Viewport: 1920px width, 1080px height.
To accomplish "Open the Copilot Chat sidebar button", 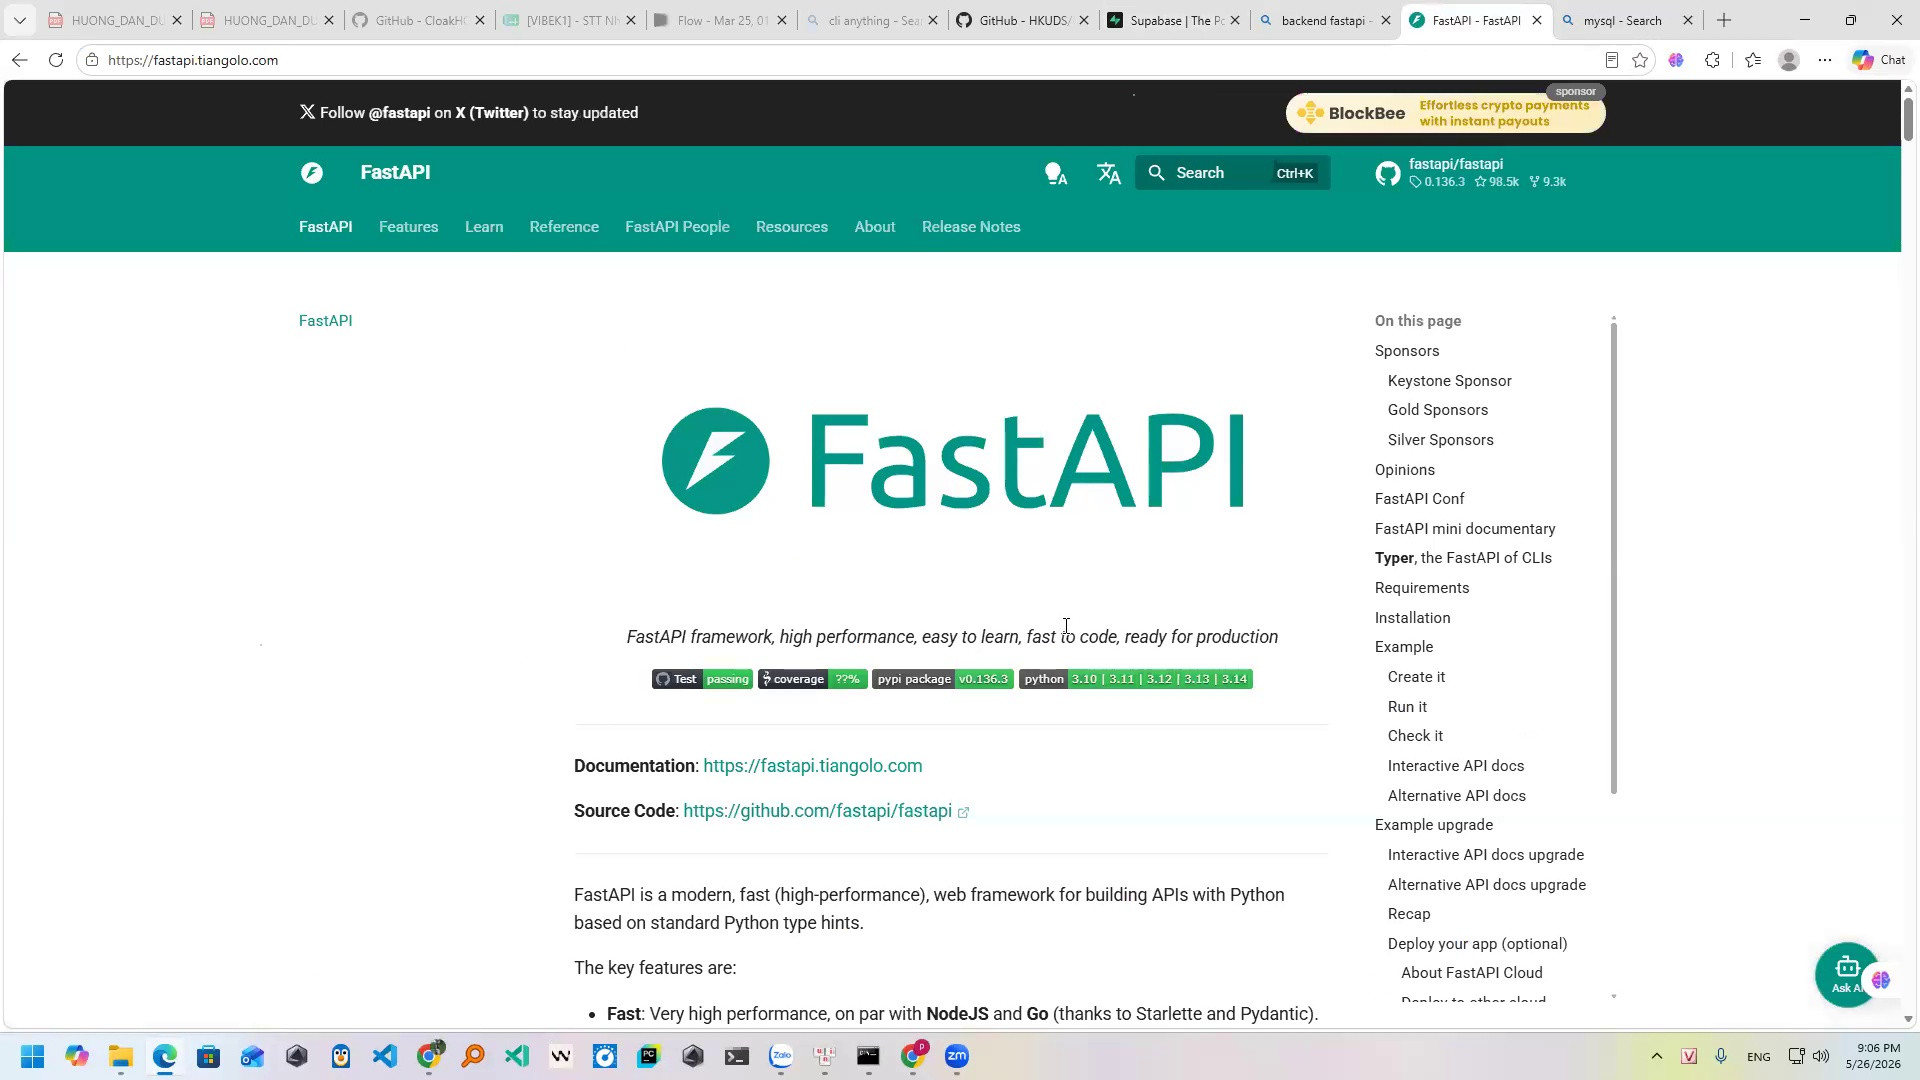I will [1879, 60].
